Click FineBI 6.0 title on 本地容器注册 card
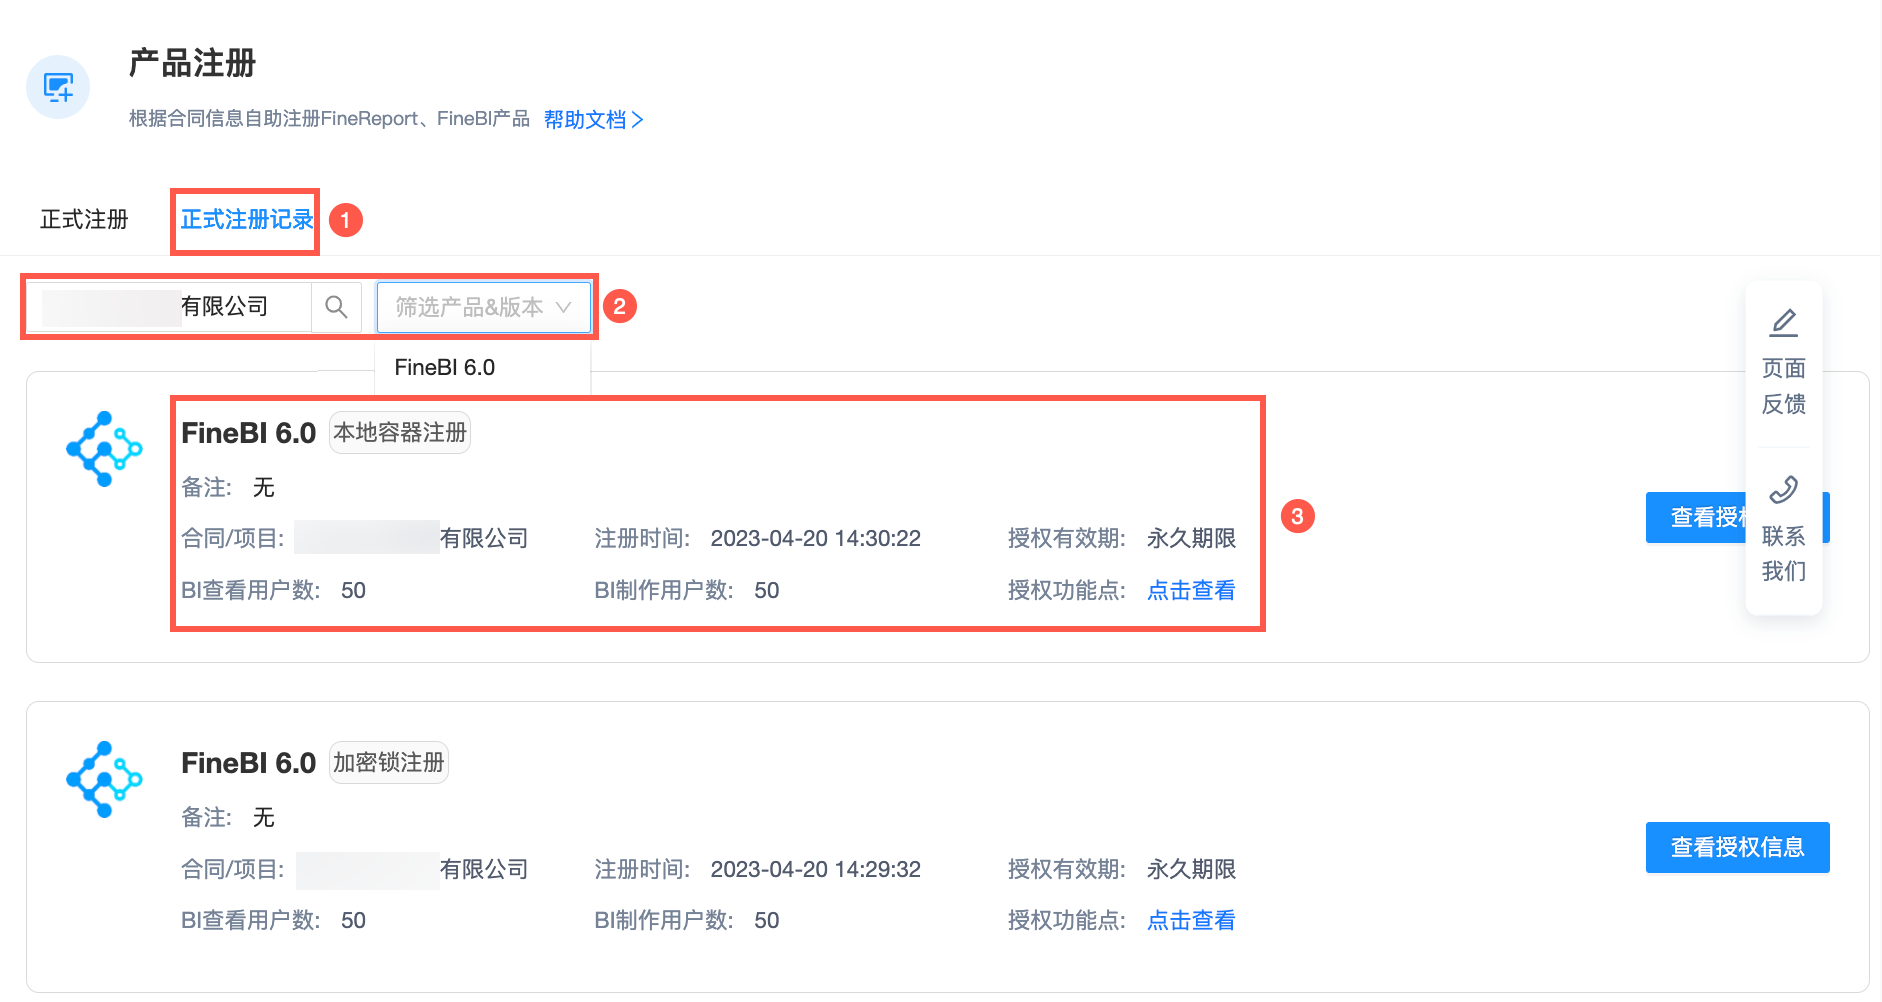Viewport: 1882px width, 1002px height. pyautogui.click(x=248, y=433)
